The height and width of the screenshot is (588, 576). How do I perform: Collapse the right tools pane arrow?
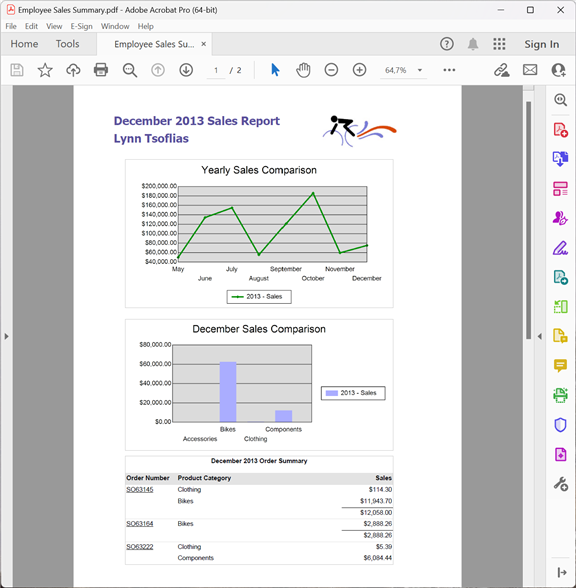tap(540, 336)
